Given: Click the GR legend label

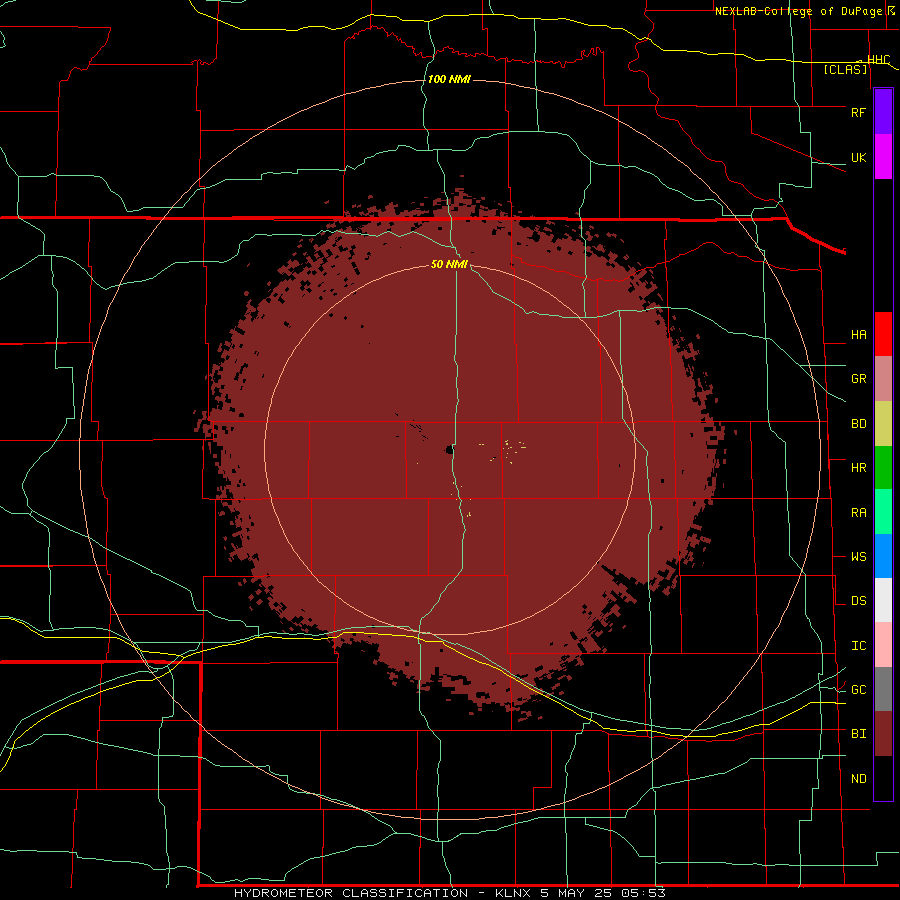Looking at the screenshot, I should click(858, 379).
